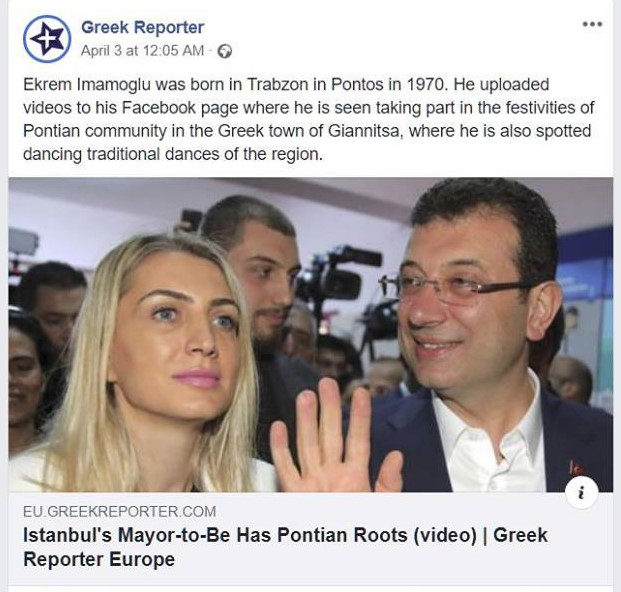This screenshot has height=592, width=621.
Task: Click the star logo inside the avatar
Action: click(x=47, y=39)
